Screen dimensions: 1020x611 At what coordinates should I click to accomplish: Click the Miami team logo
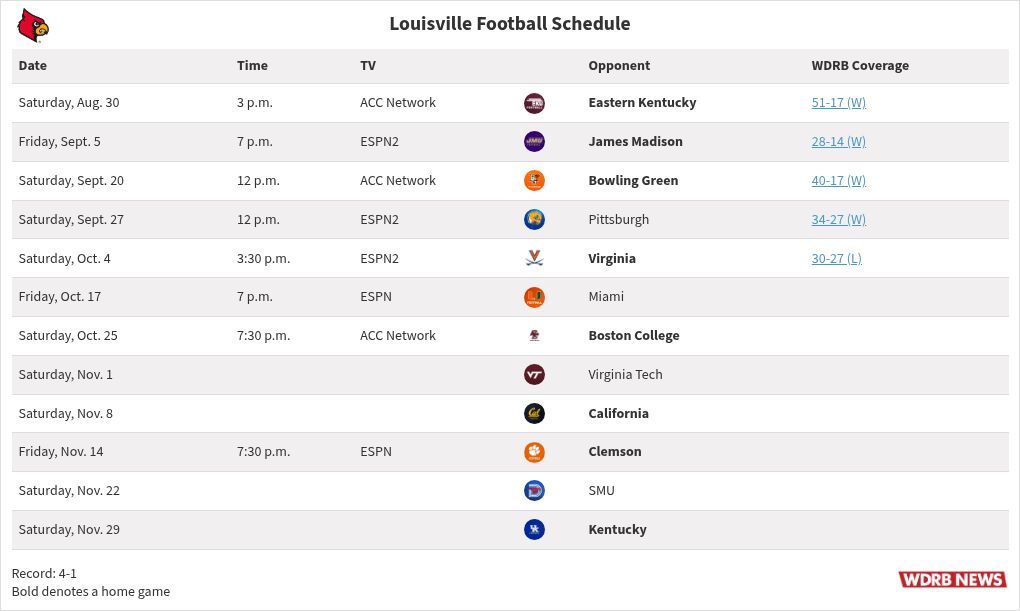pos(534,297)
